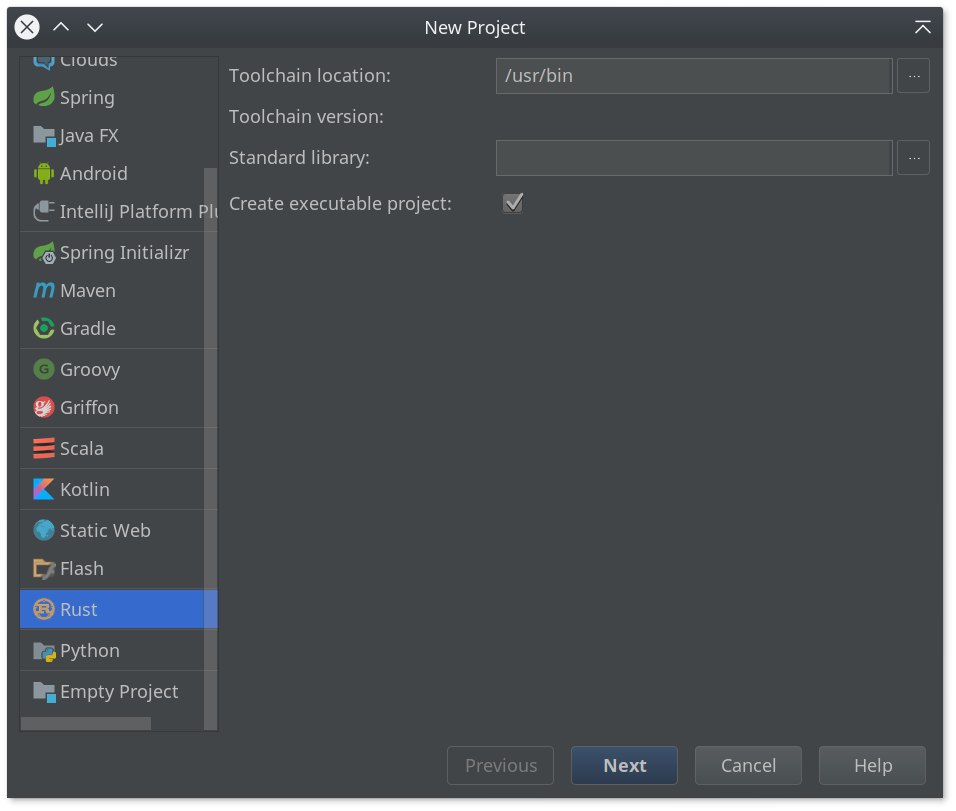Click the IntelliJ Platform Plugin icon

point(43,211)
